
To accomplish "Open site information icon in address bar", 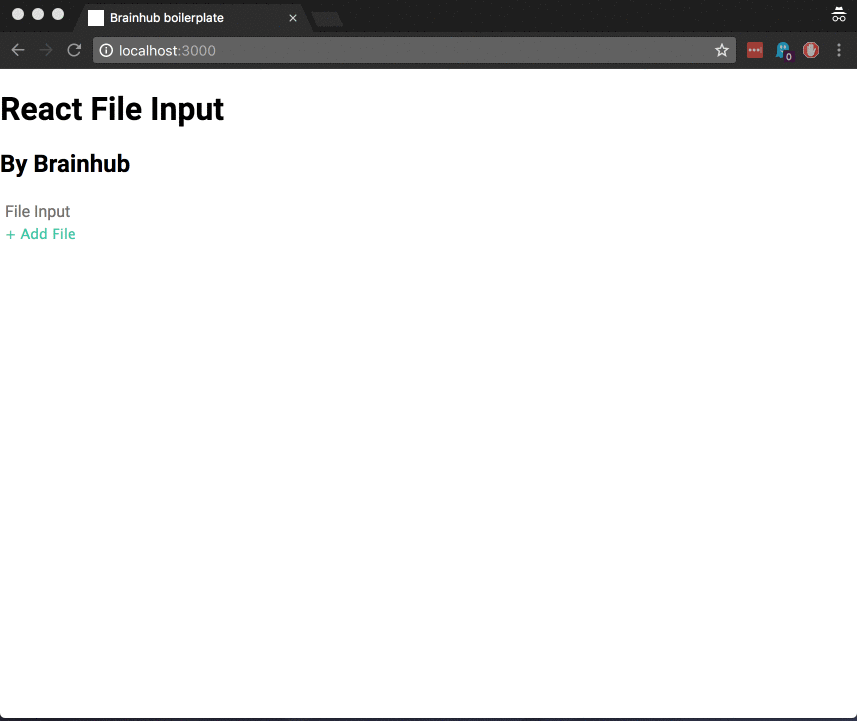I will 106,50.
